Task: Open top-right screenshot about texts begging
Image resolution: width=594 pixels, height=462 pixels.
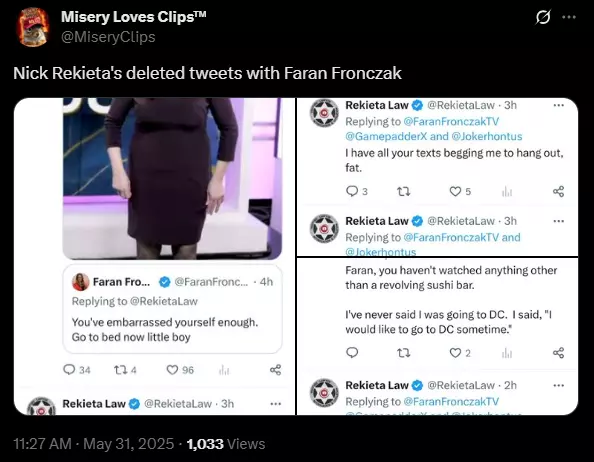Action: 437,176
